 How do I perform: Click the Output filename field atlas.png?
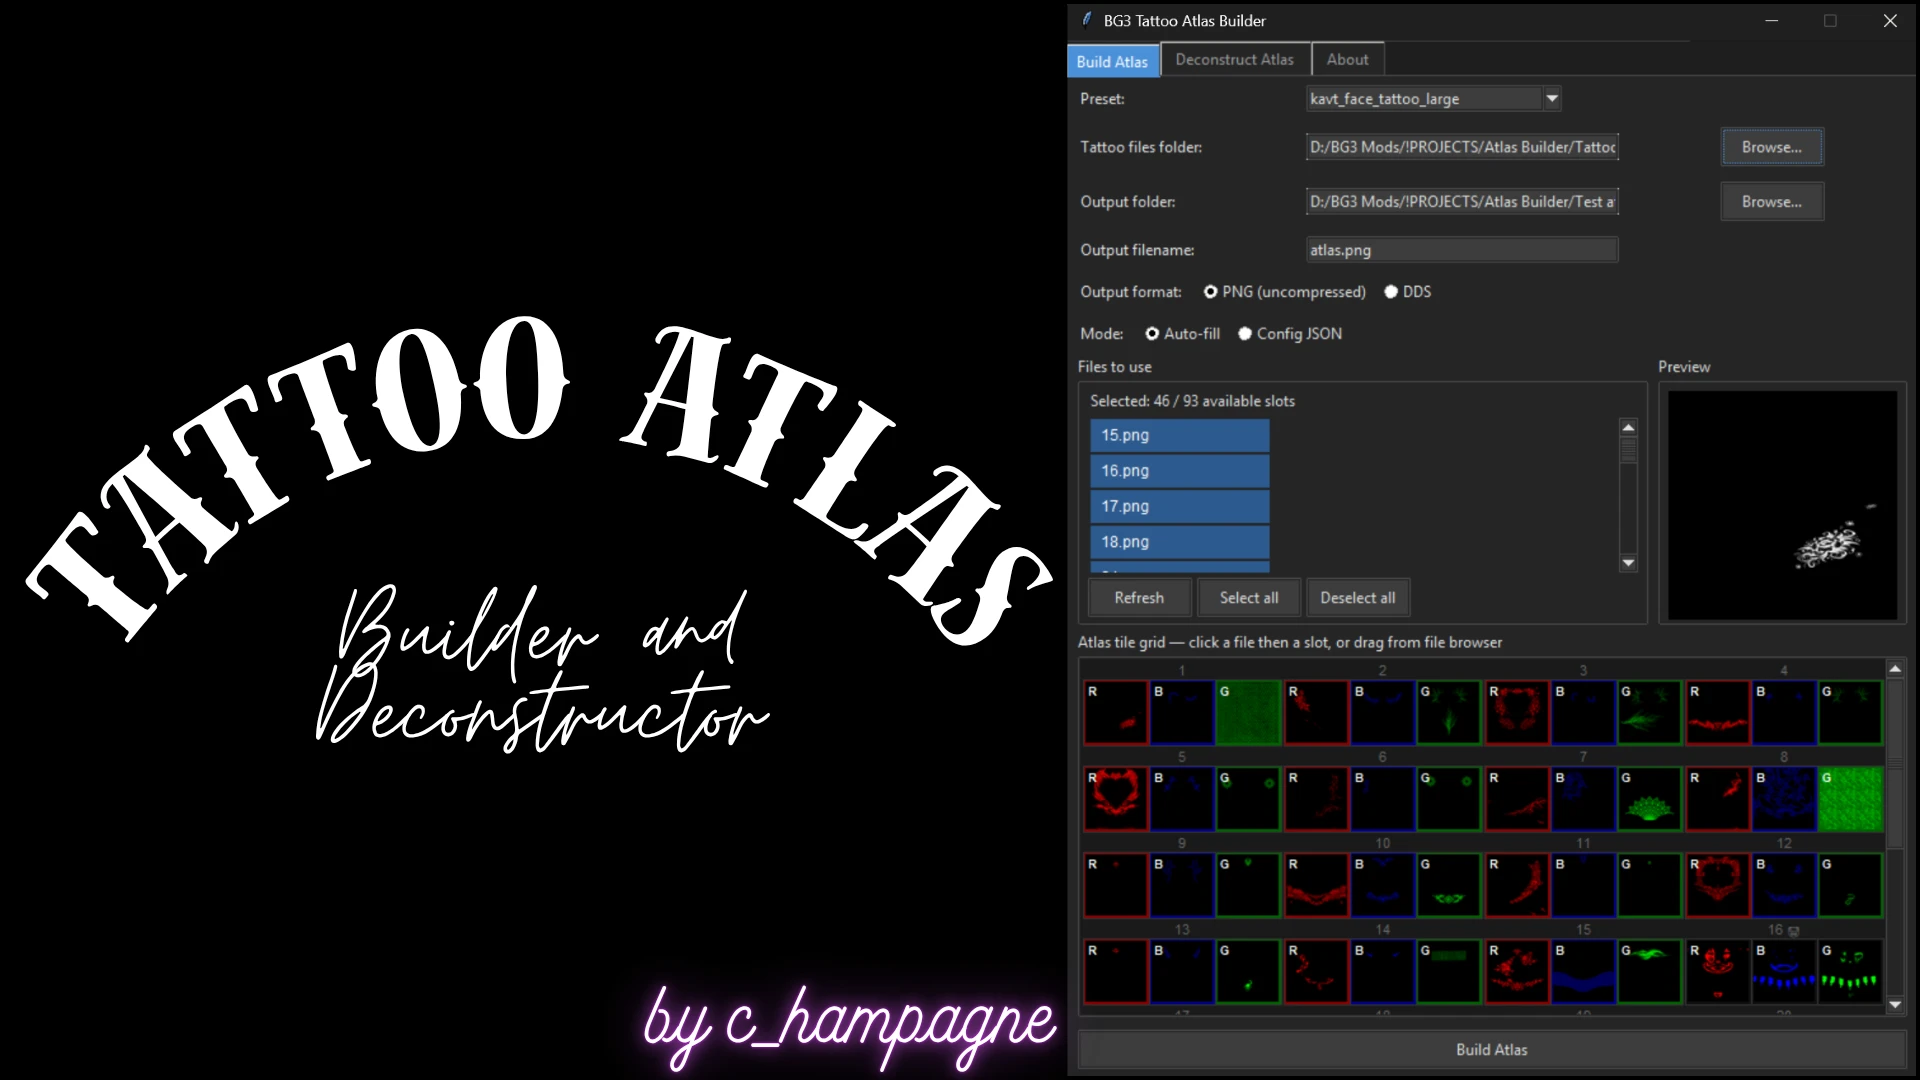pyautogui.click(x=1462, y=250)
